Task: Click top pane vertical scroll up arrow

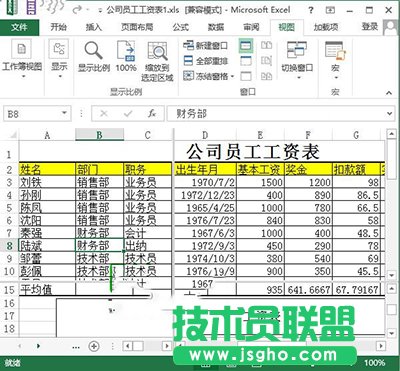Action: (x=392, y=134)
